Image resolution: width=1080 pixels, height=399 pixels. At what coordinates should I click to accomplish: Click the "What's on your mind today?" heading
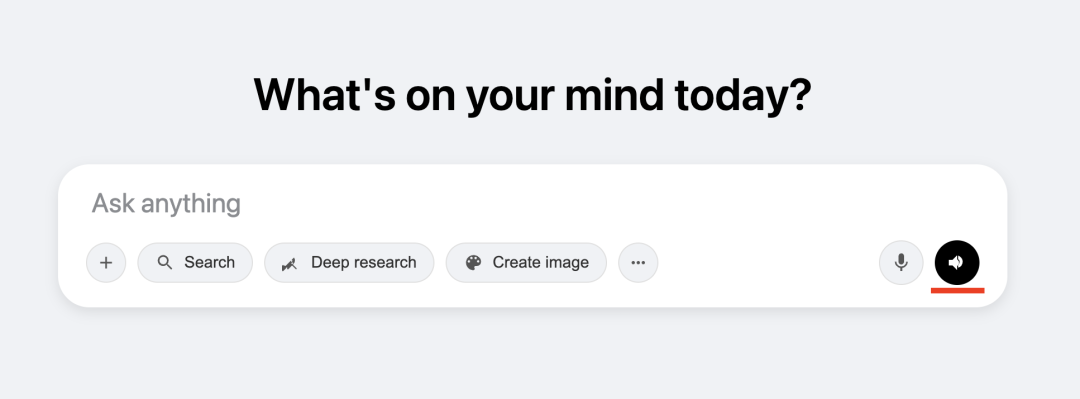(533, 94)
